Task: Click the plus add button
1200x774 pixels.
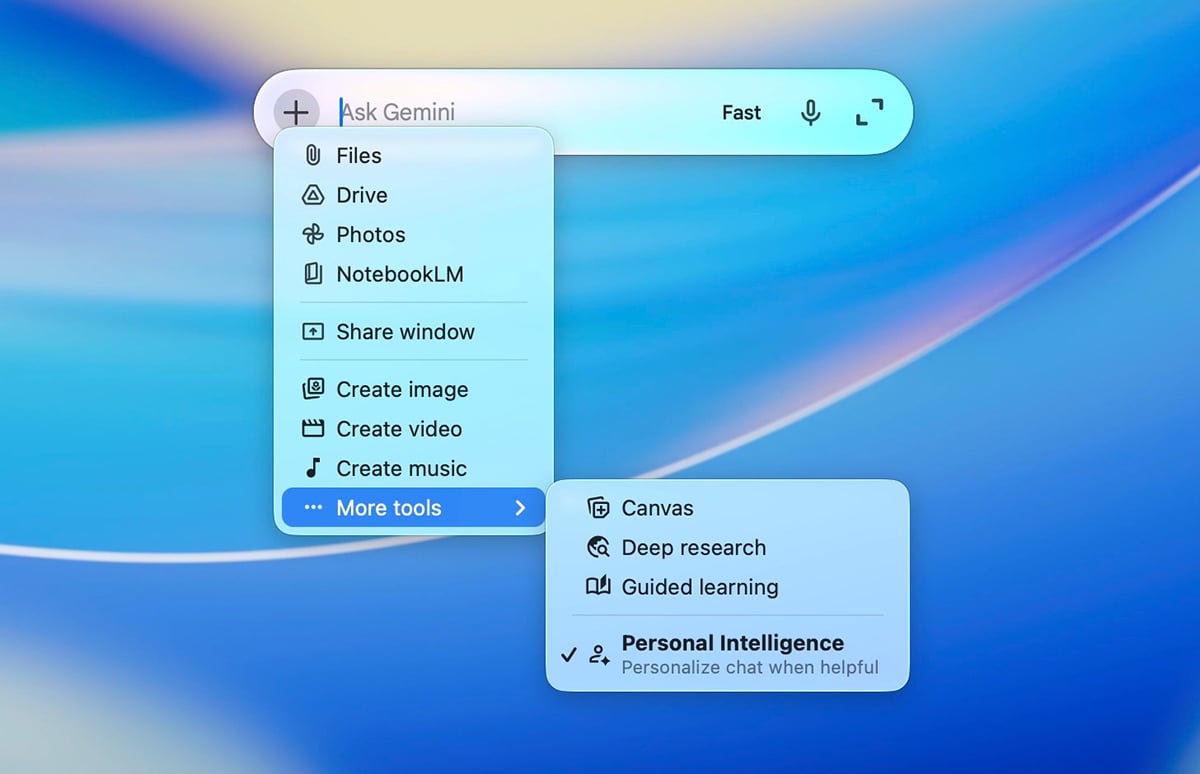Action: pyautogui.click(x=296, y=112)
